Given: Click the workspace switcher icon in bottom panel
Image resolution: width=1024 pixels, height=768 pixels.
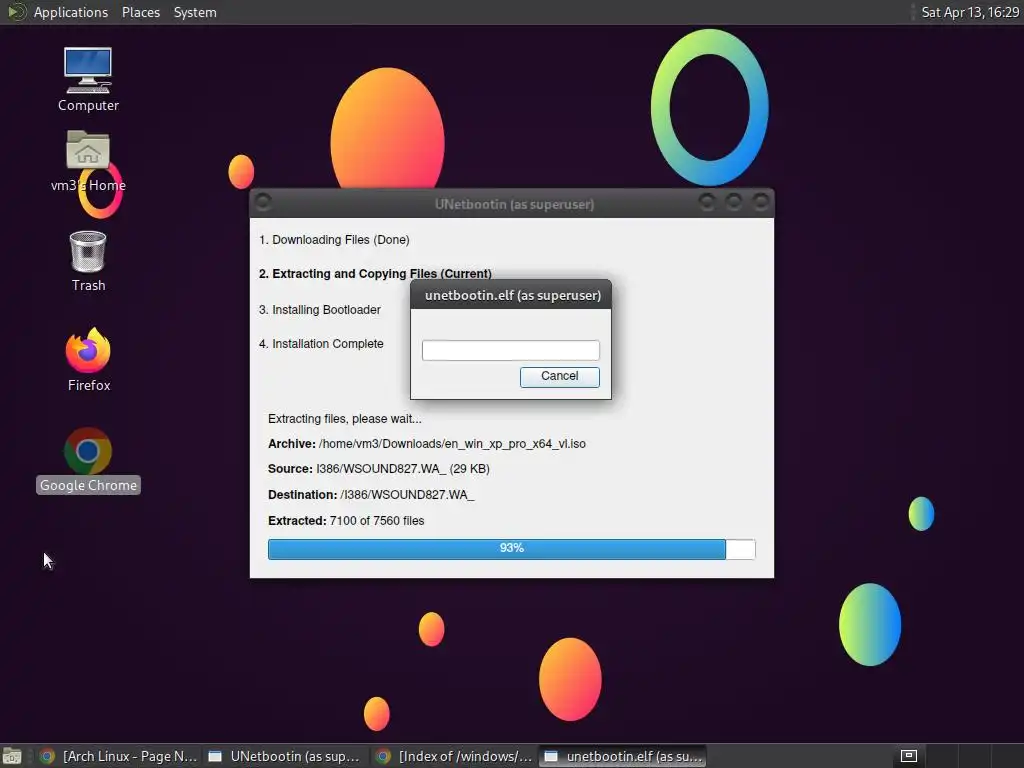Looking at the screenshot, I should pyautogui.click(x=908, y=756).
